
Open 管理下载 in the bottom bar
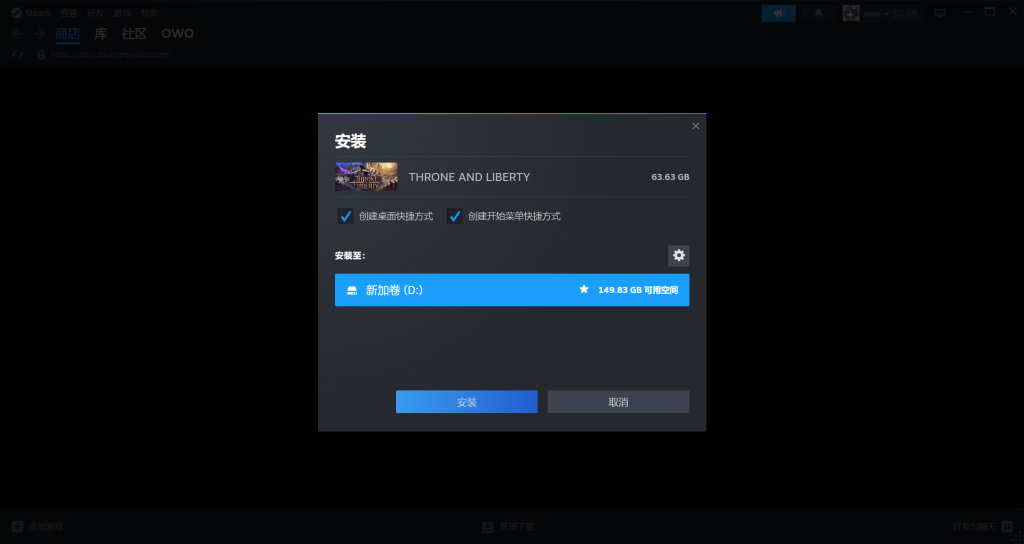[x=508, y=526]
